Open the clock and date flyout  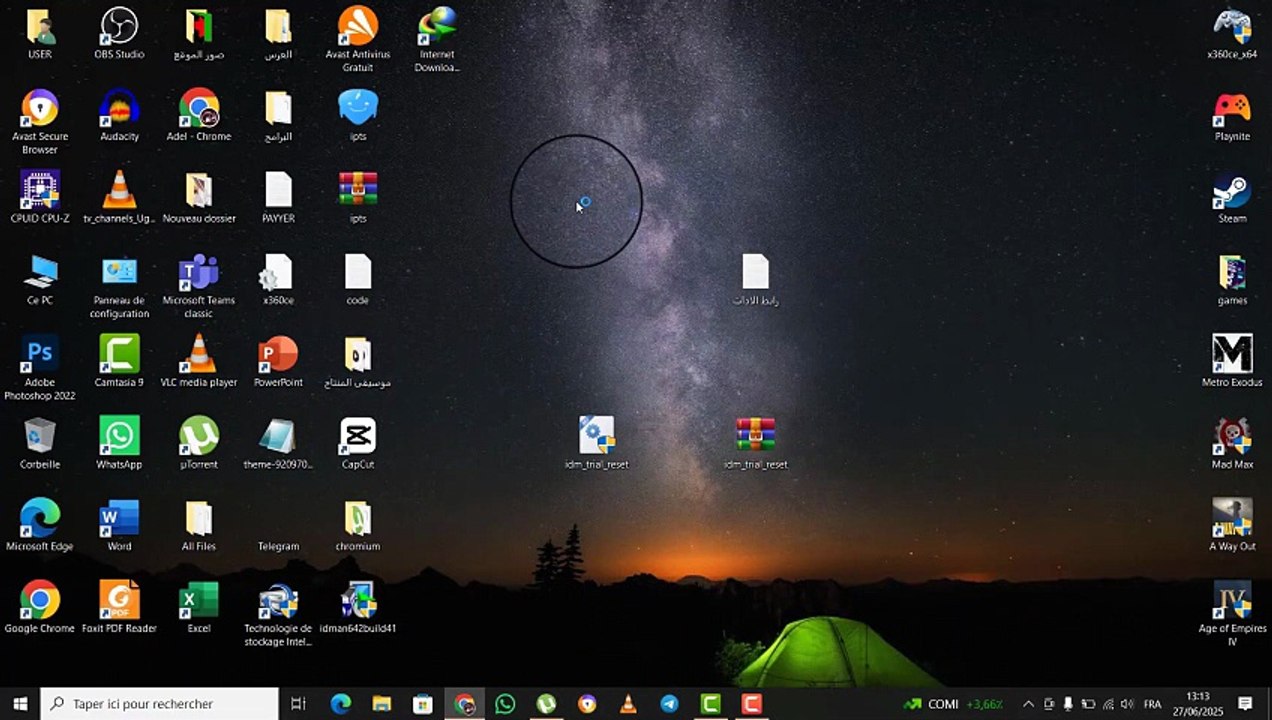coord(1198,703)
